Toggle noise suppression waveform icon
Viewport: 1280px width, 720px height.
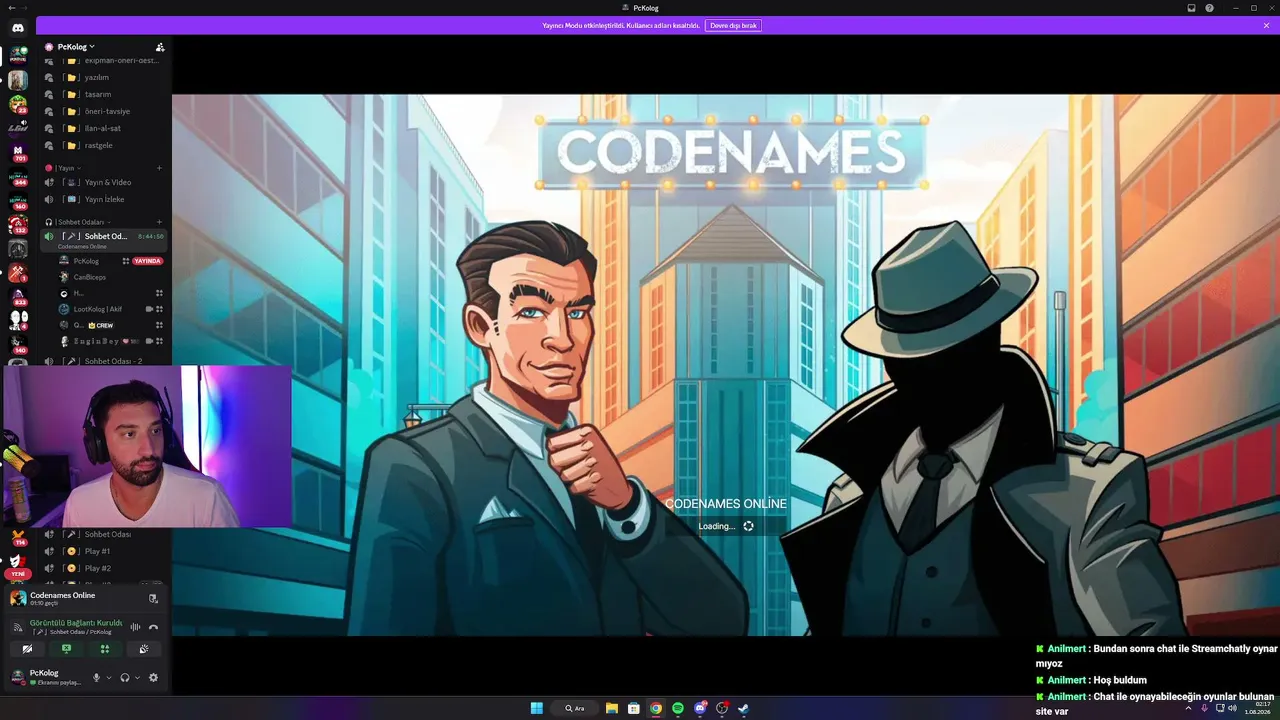pos(136,627)
